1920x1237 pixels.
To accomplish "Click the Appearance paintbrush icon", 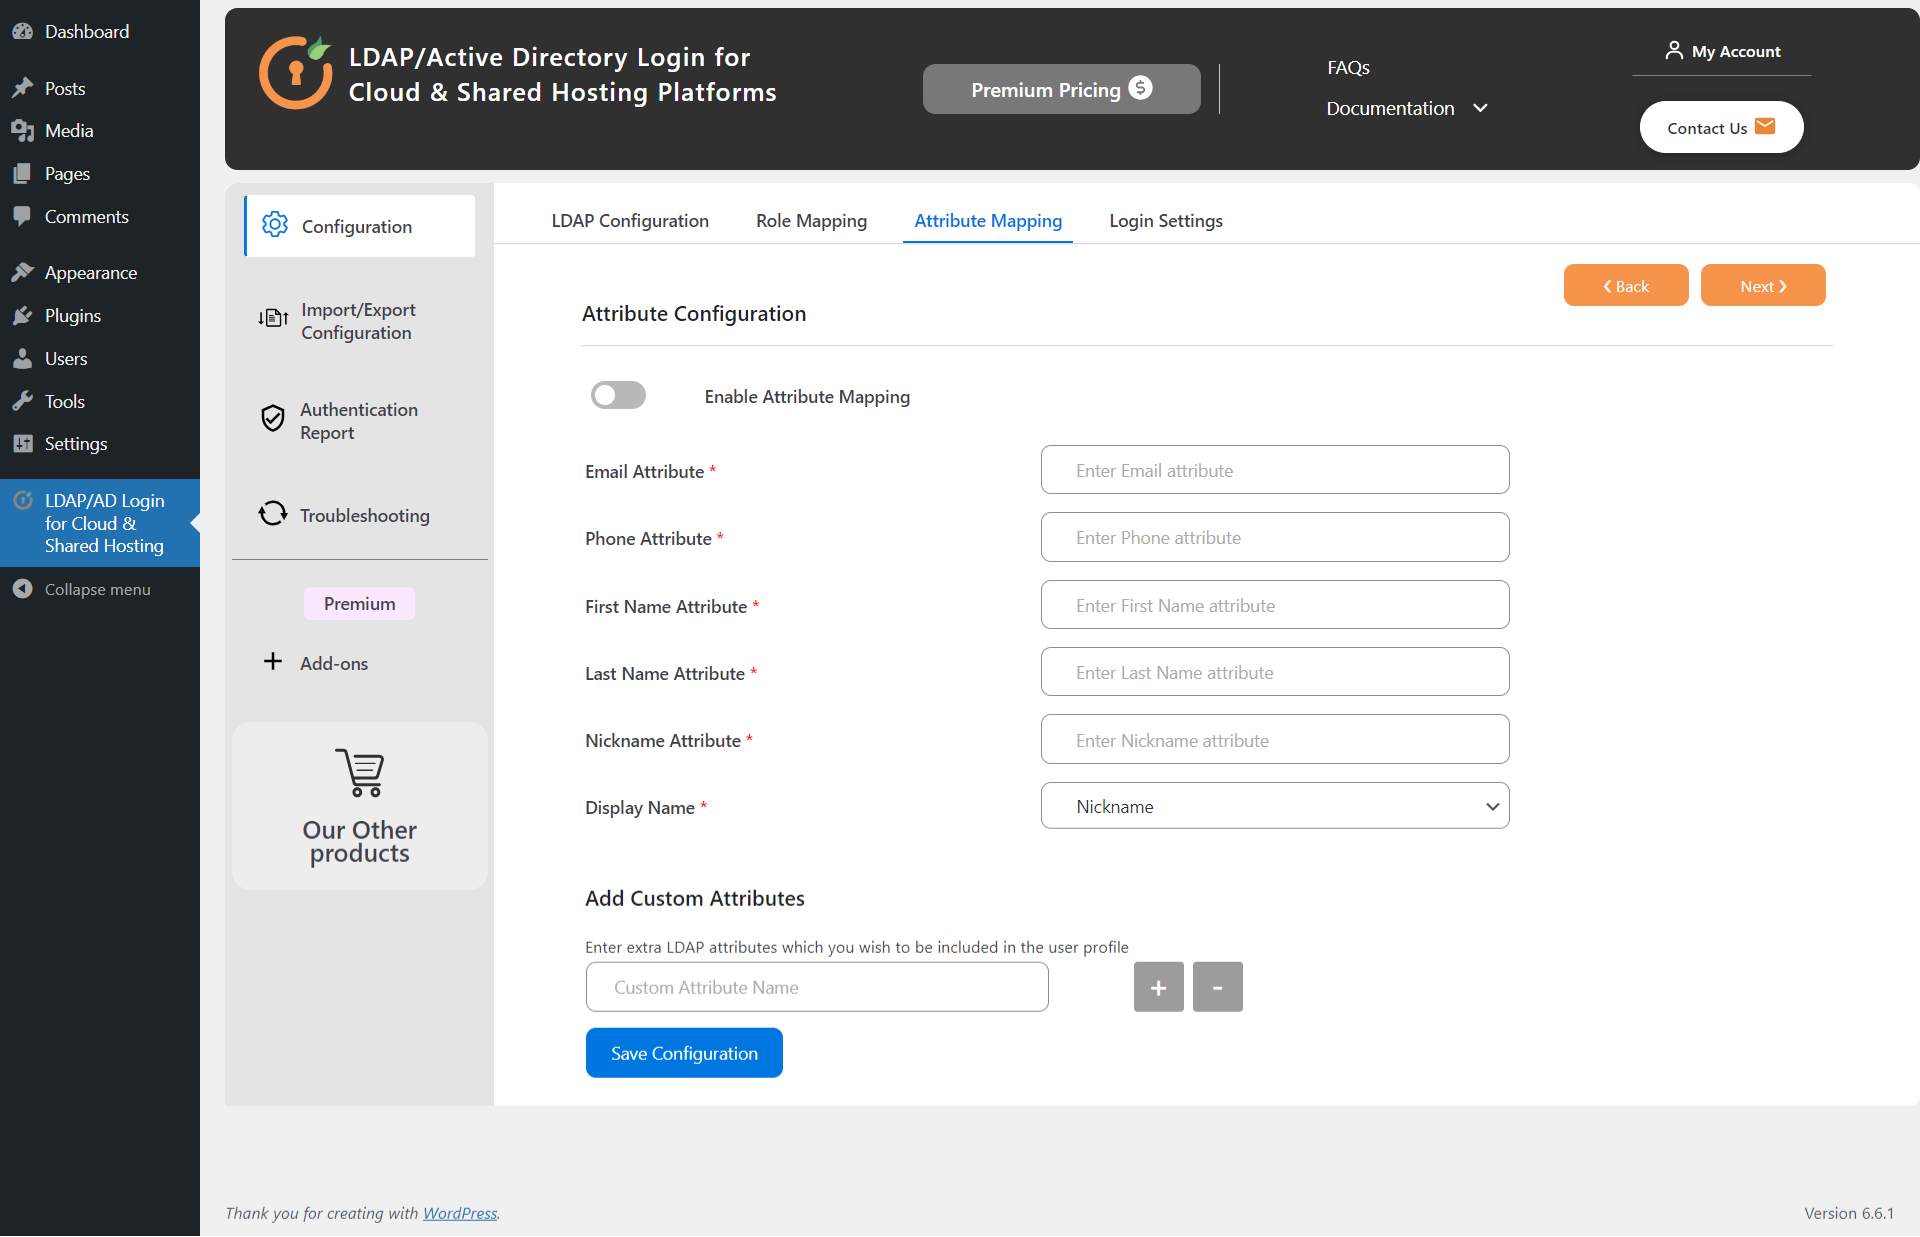I will [22, 272].
